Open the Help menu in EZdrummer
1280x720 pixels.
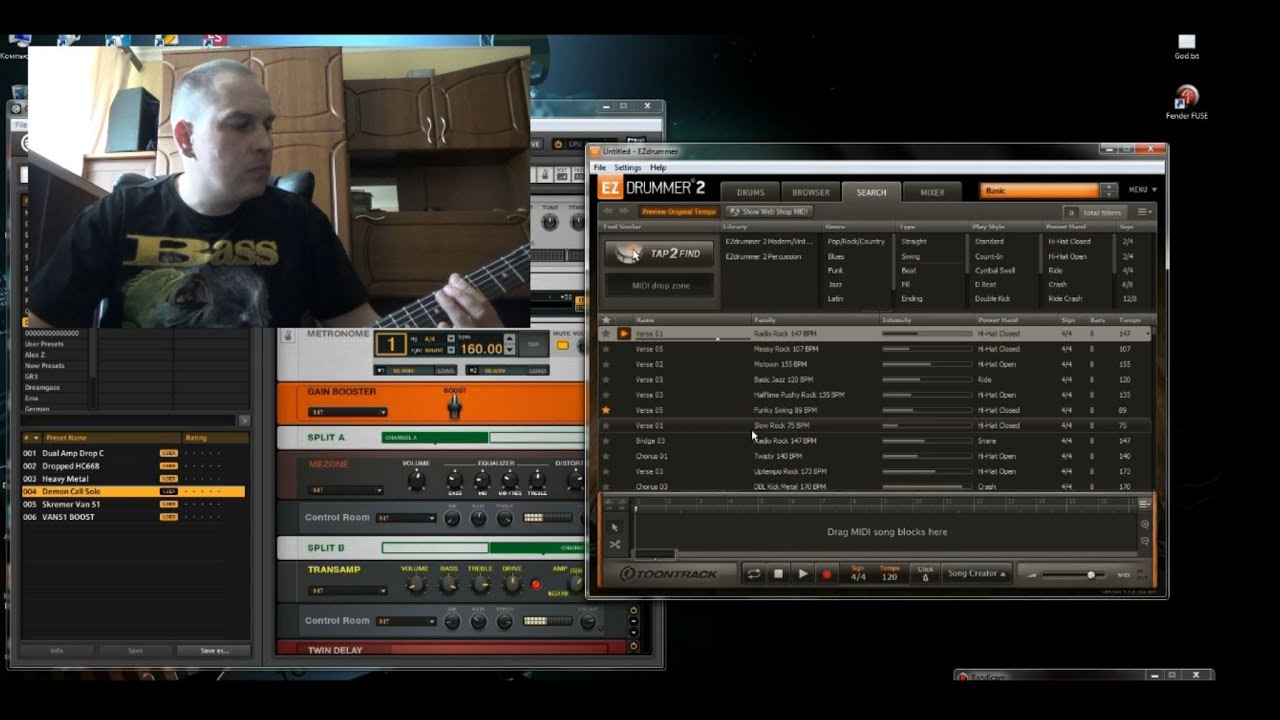click(x=658, y=167)
